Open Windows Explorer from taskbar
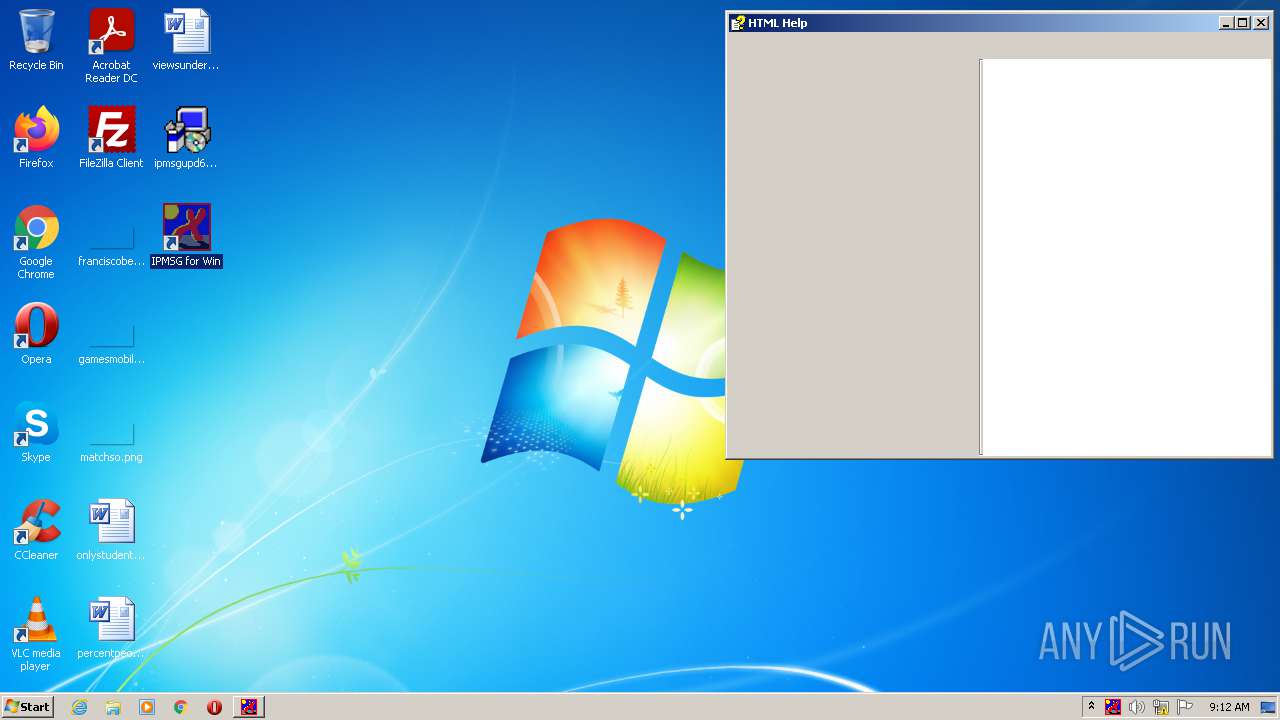Screen dimensions: 1280x720 [113, 707]
